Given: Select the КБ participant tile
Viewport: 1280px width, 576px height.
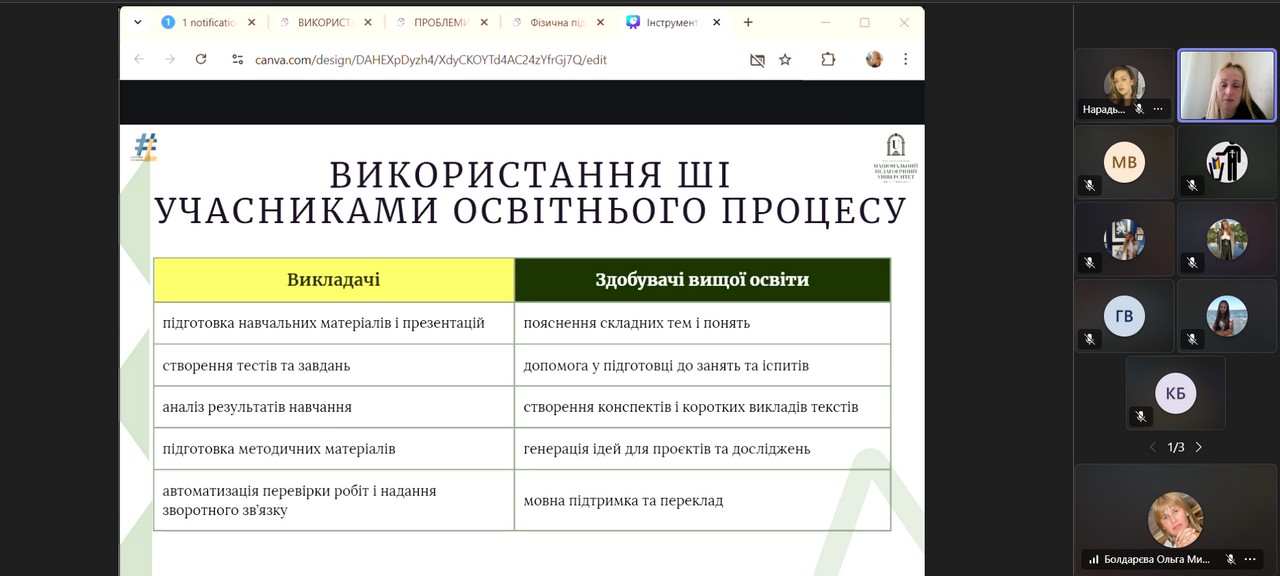Looking at the screenshot, I should pyautogui.click(x=1175, y=393).
